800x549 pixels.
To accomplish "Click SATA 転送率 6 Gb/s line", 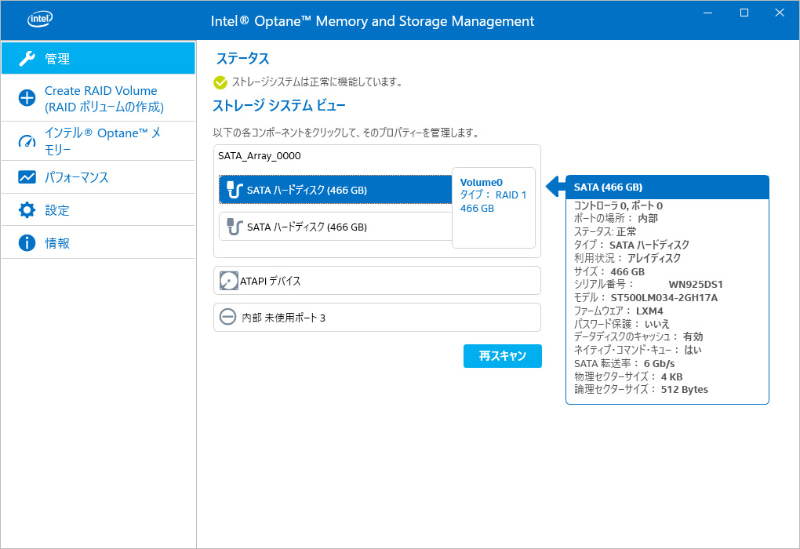I will (624, 363).
